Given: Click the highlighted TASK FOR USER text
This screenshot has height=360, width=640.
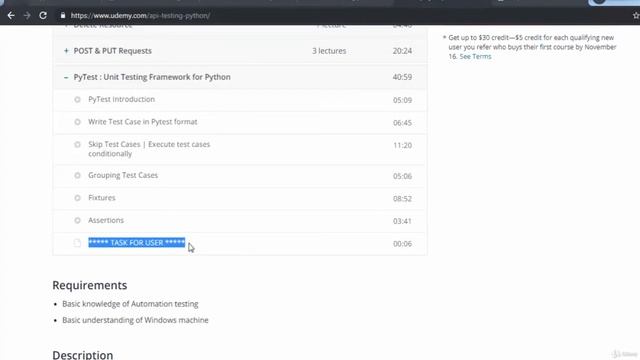Looking at the screenshot, I should click(x=137, y=243).
